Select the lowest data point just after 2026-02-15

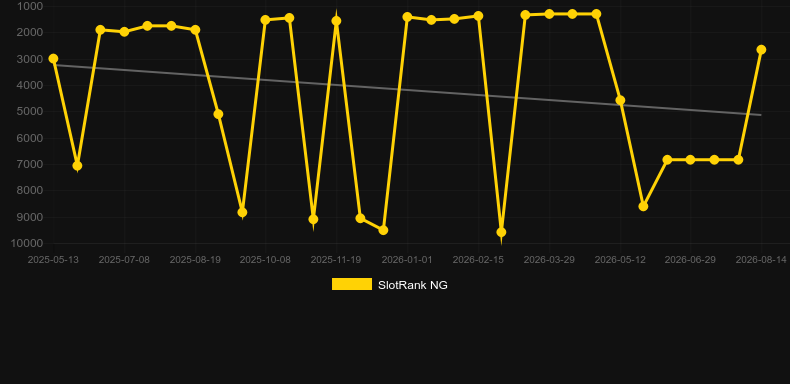[501, 232]
